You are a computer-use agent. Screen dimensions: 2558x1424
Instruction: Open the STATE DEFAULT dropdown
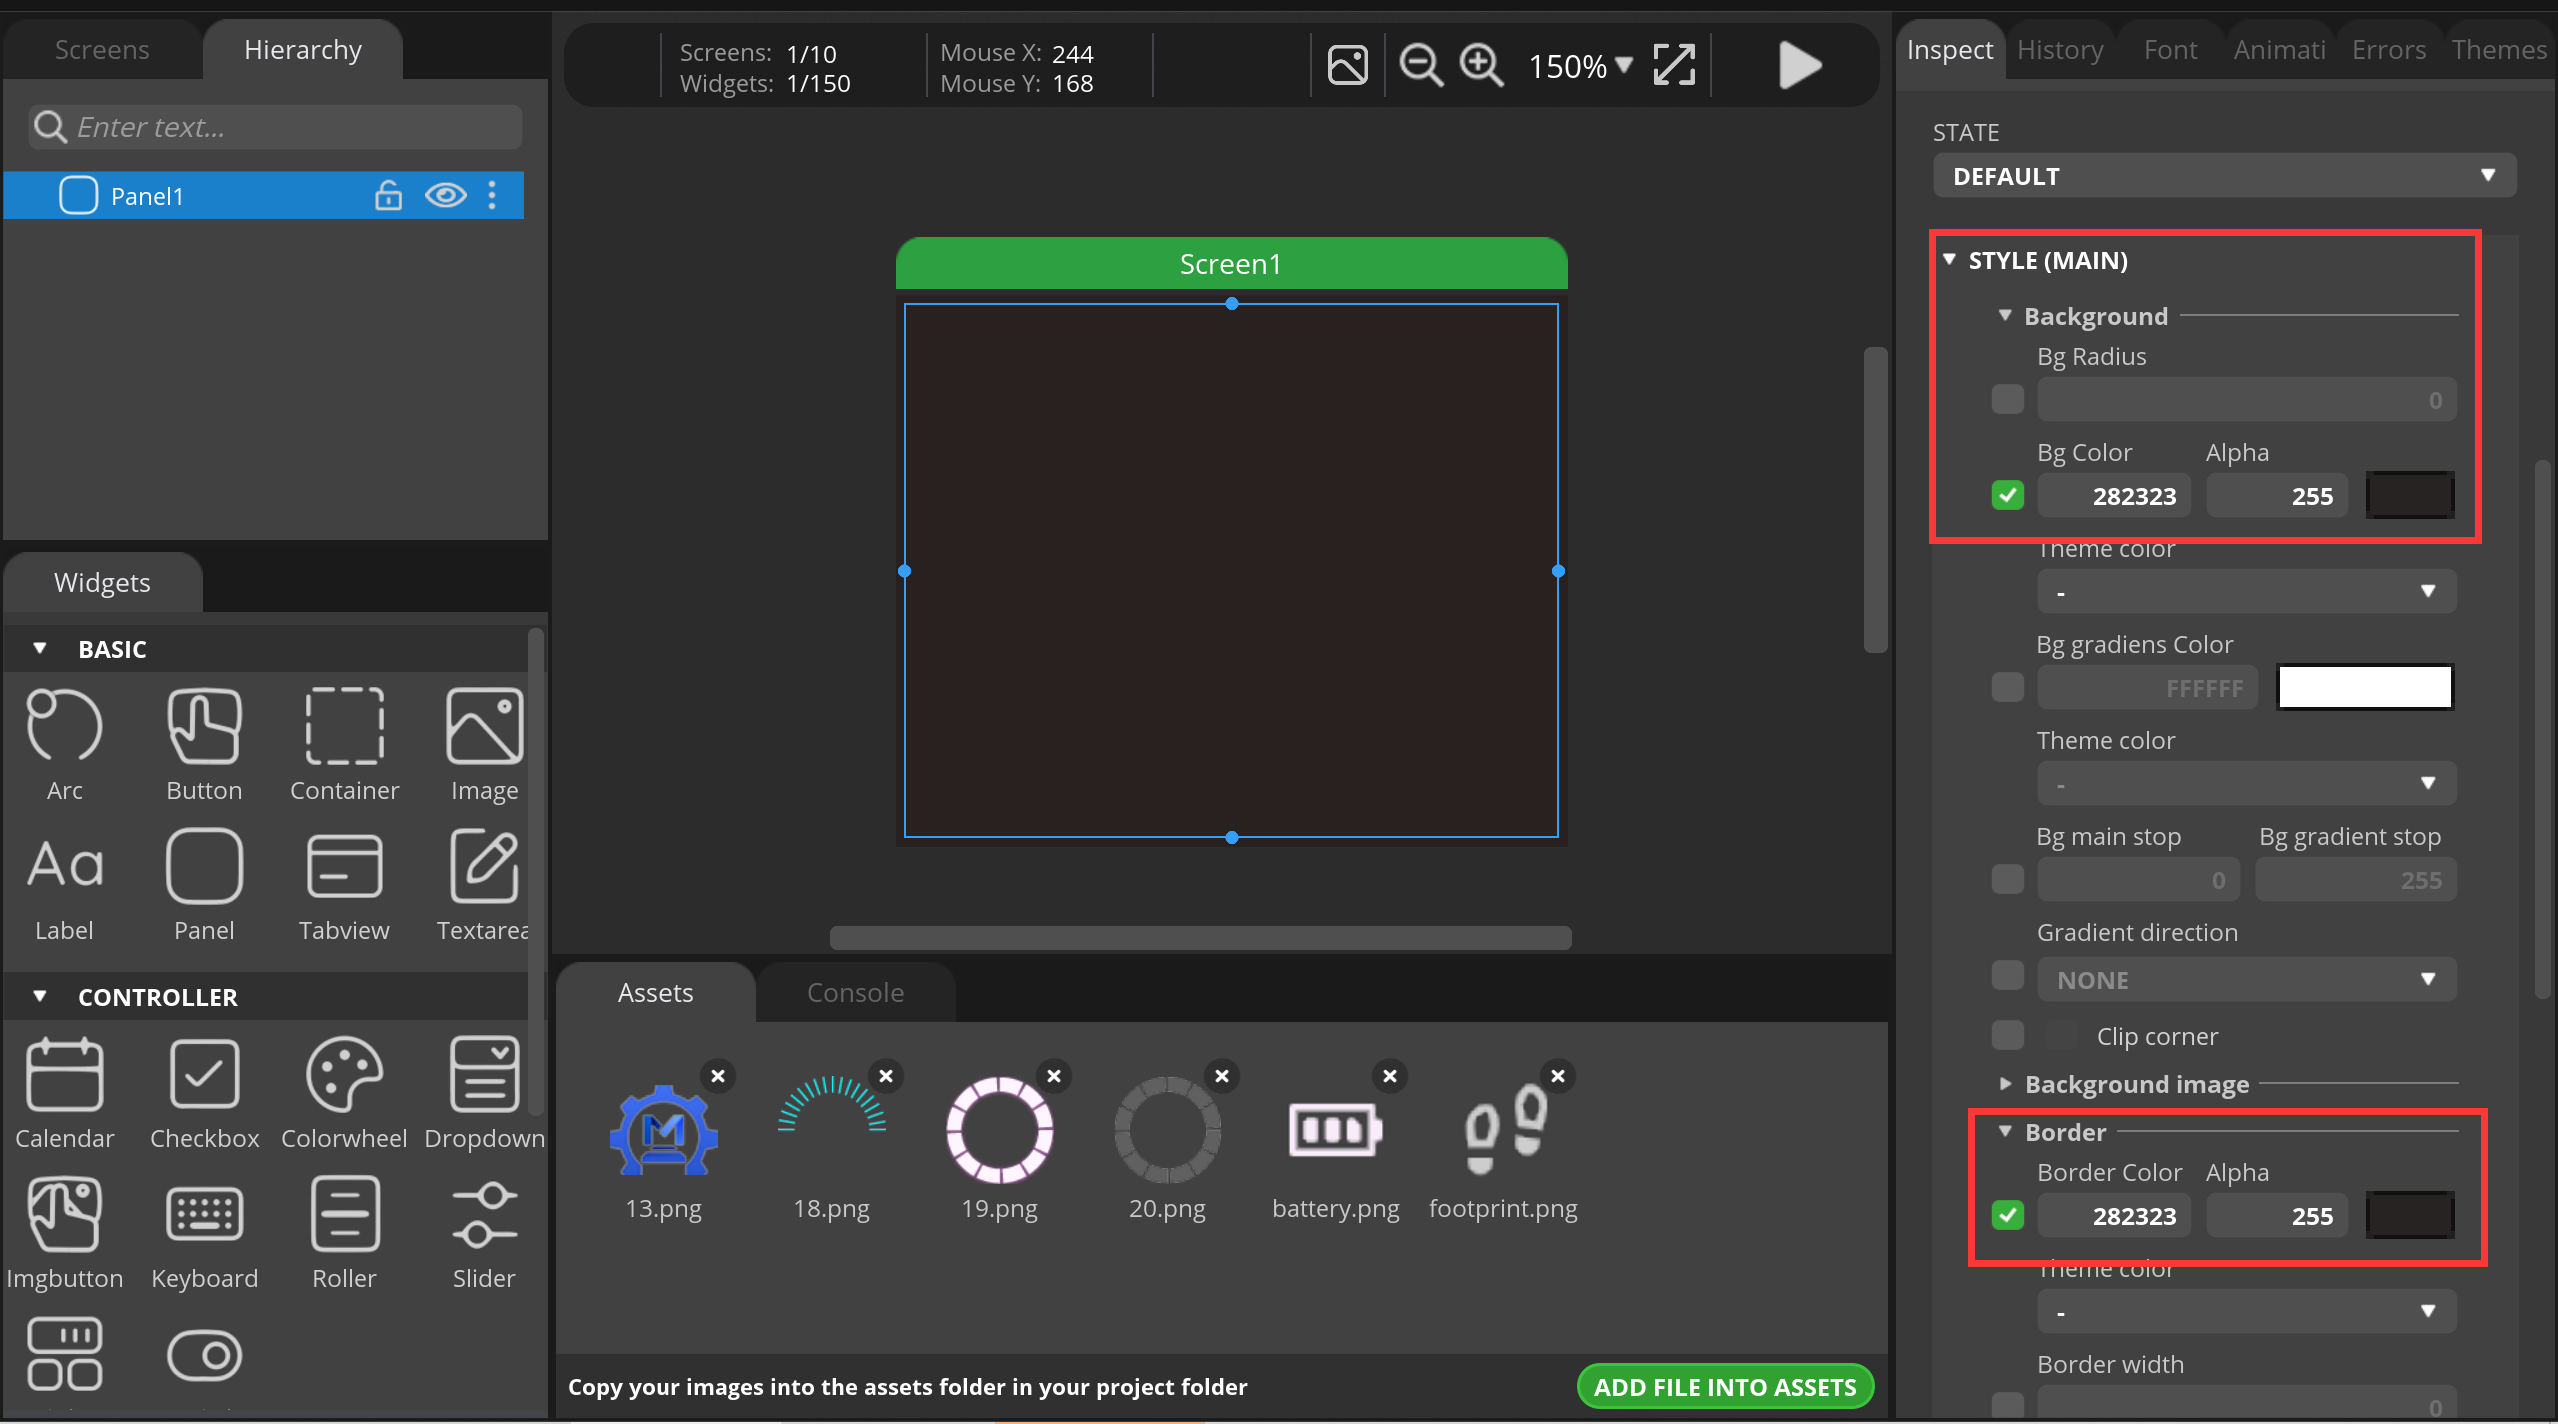pos(2224,176)
